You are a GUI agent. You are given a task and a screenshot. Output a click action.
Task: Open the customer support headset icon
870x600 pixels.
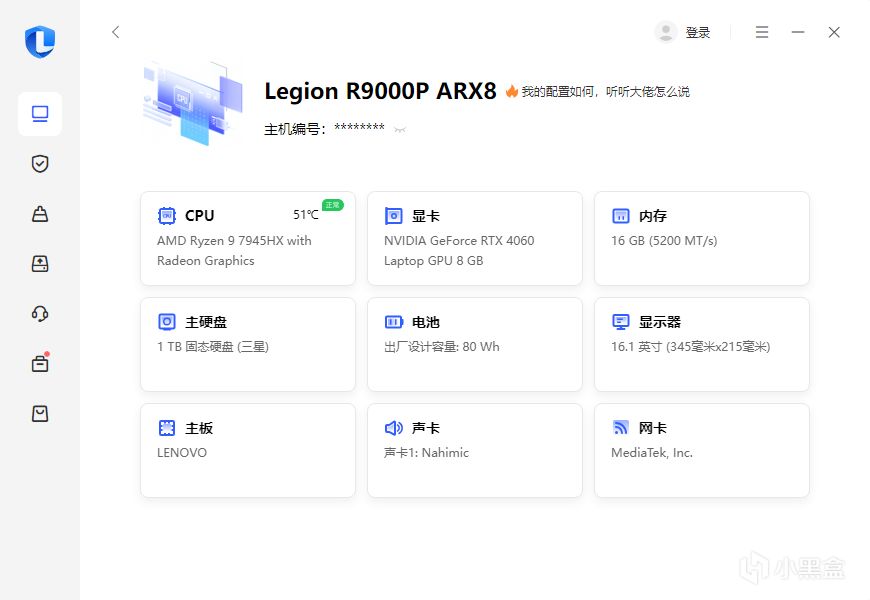tap(40, 314)
